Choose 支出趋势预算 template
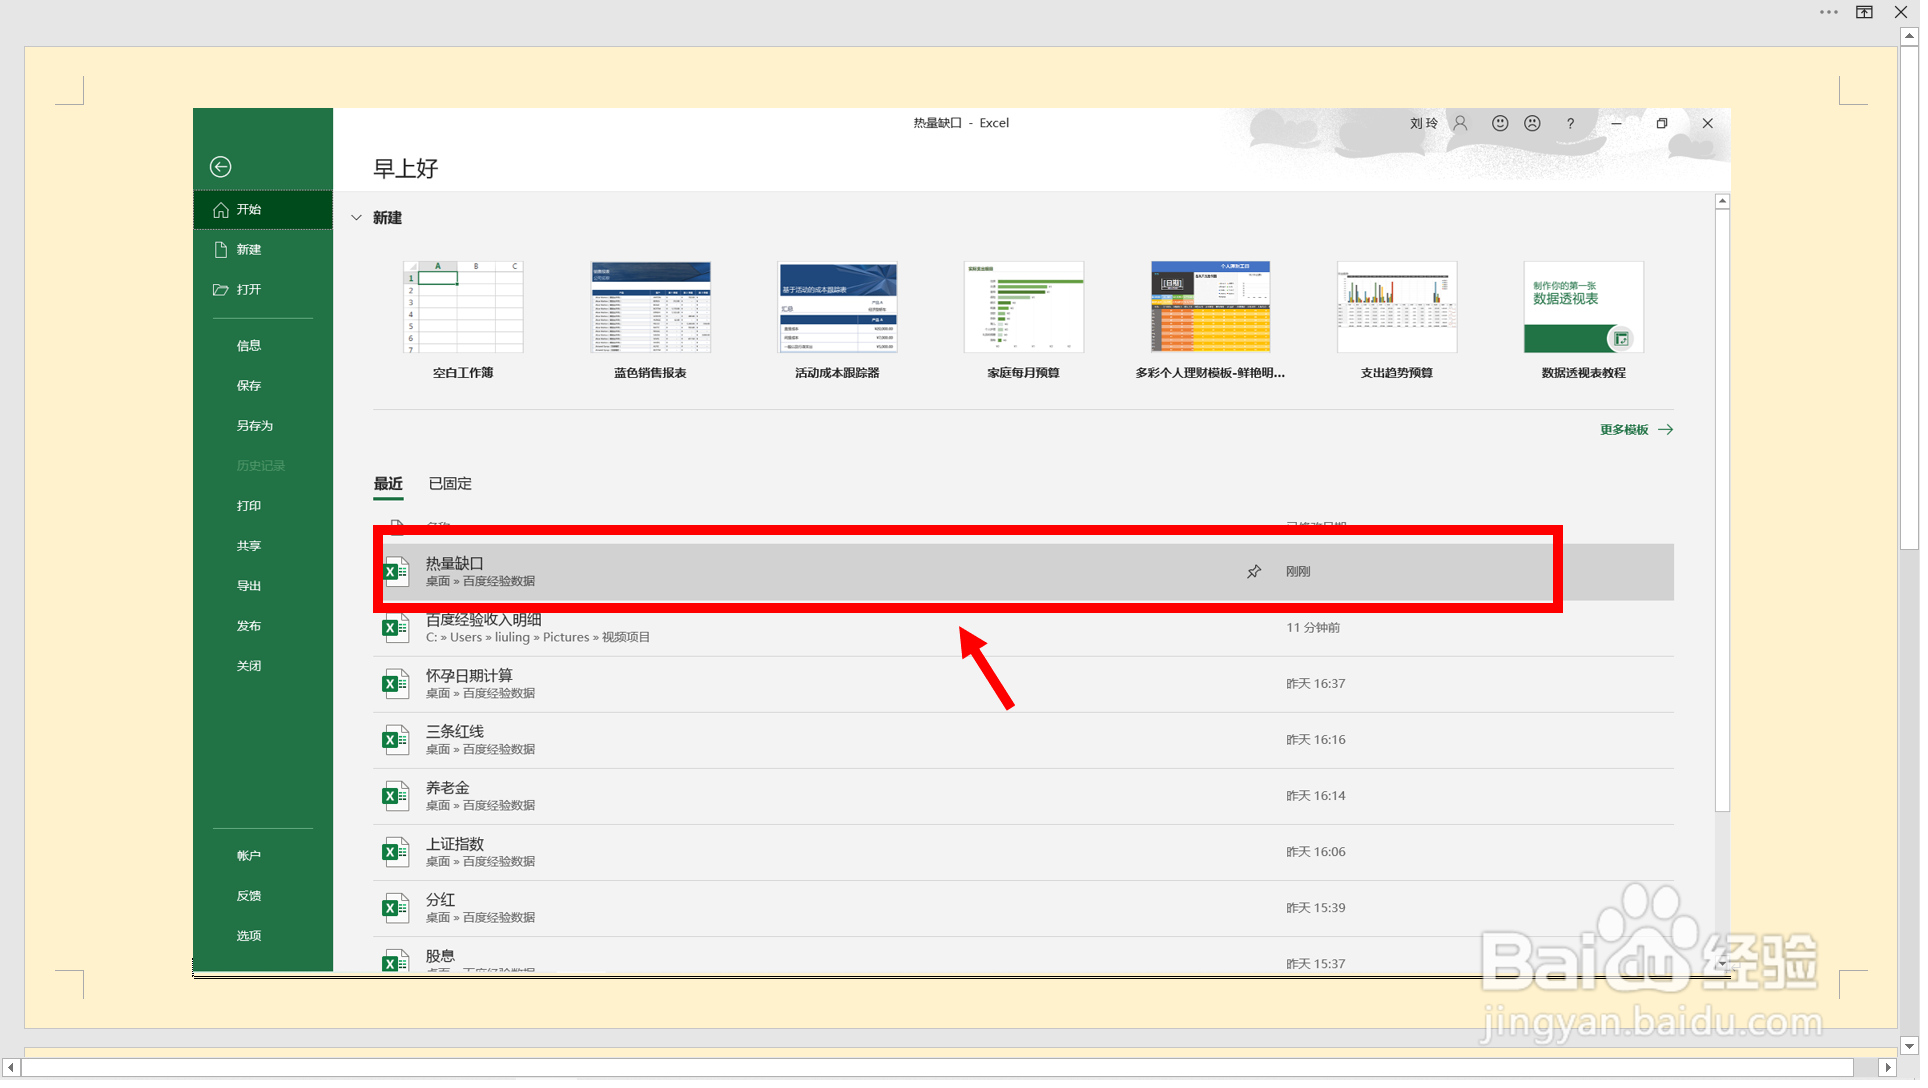This screenshot has height=1088, width=1928. pyautogui.click(x=1397, y=321)
